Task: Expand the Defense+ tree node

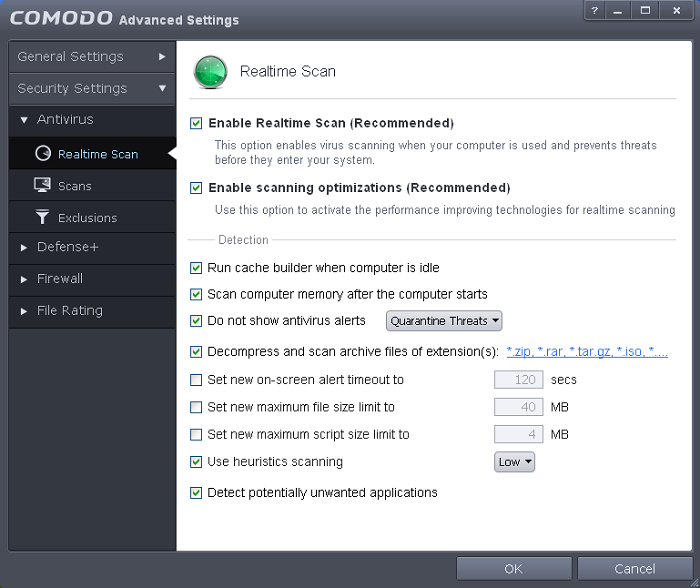Action: [24, 247]
